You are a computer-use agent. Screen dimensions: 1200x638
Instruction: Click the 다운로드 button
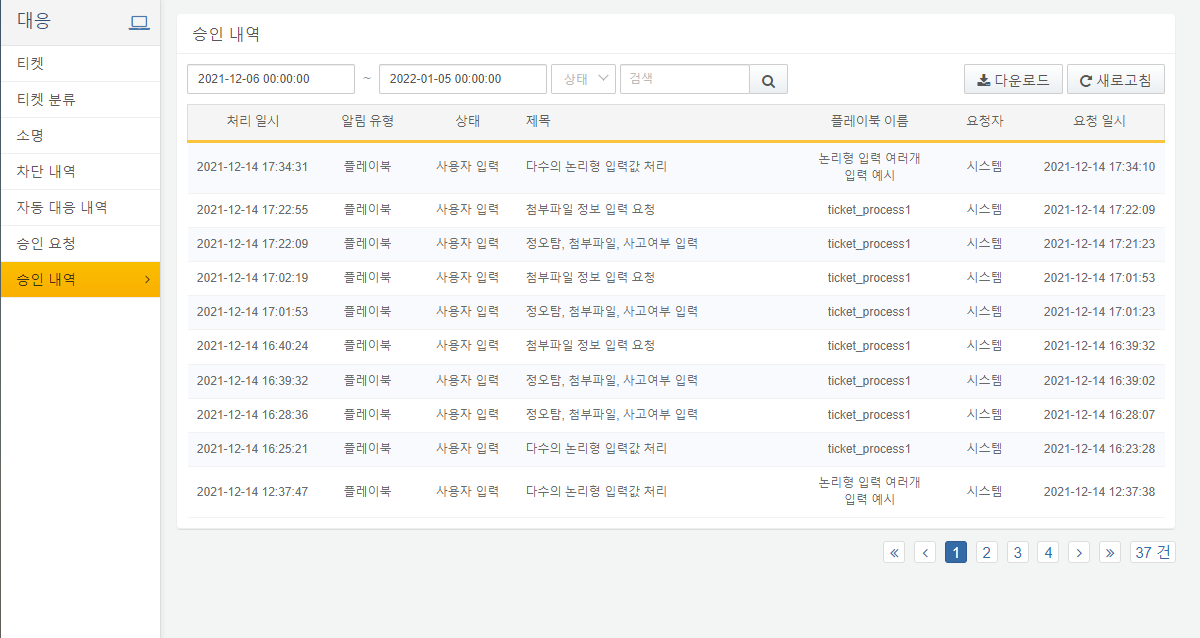tap(1013, 80)
